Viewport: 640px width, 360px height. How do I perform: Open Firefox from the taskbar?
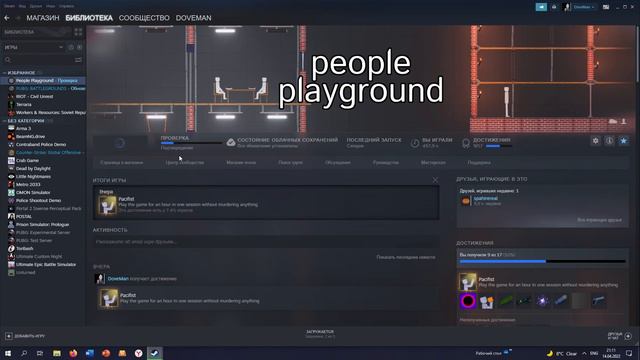(x=73, y=353)
